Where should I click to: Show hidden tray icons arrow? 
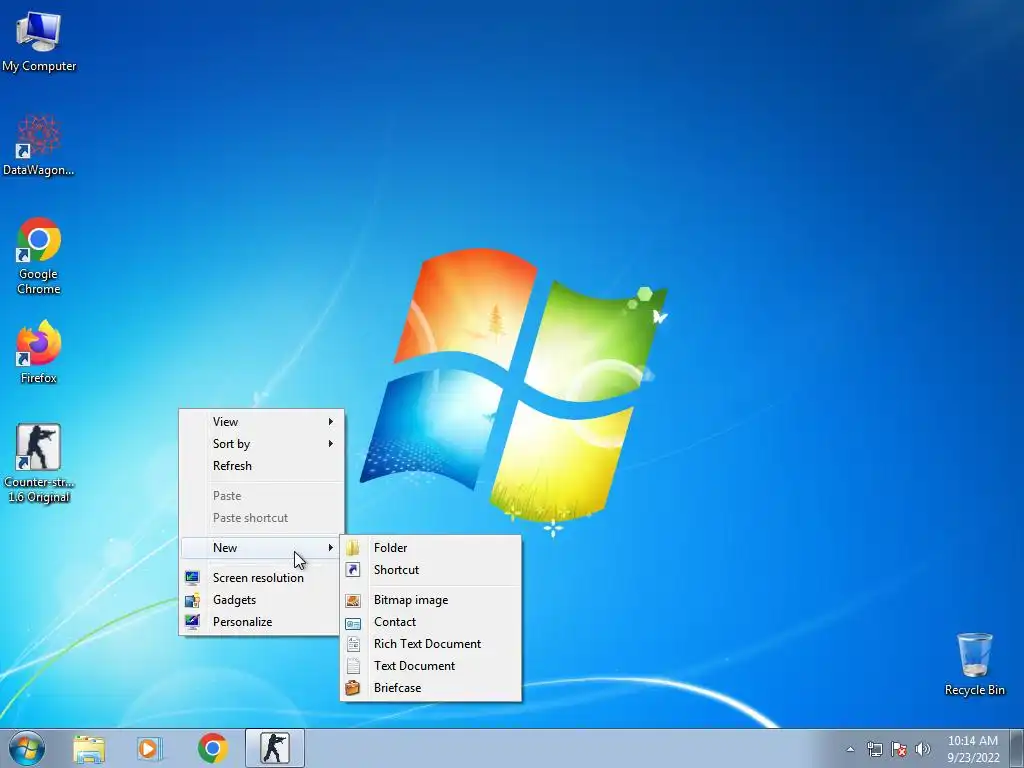coord(850,749)
